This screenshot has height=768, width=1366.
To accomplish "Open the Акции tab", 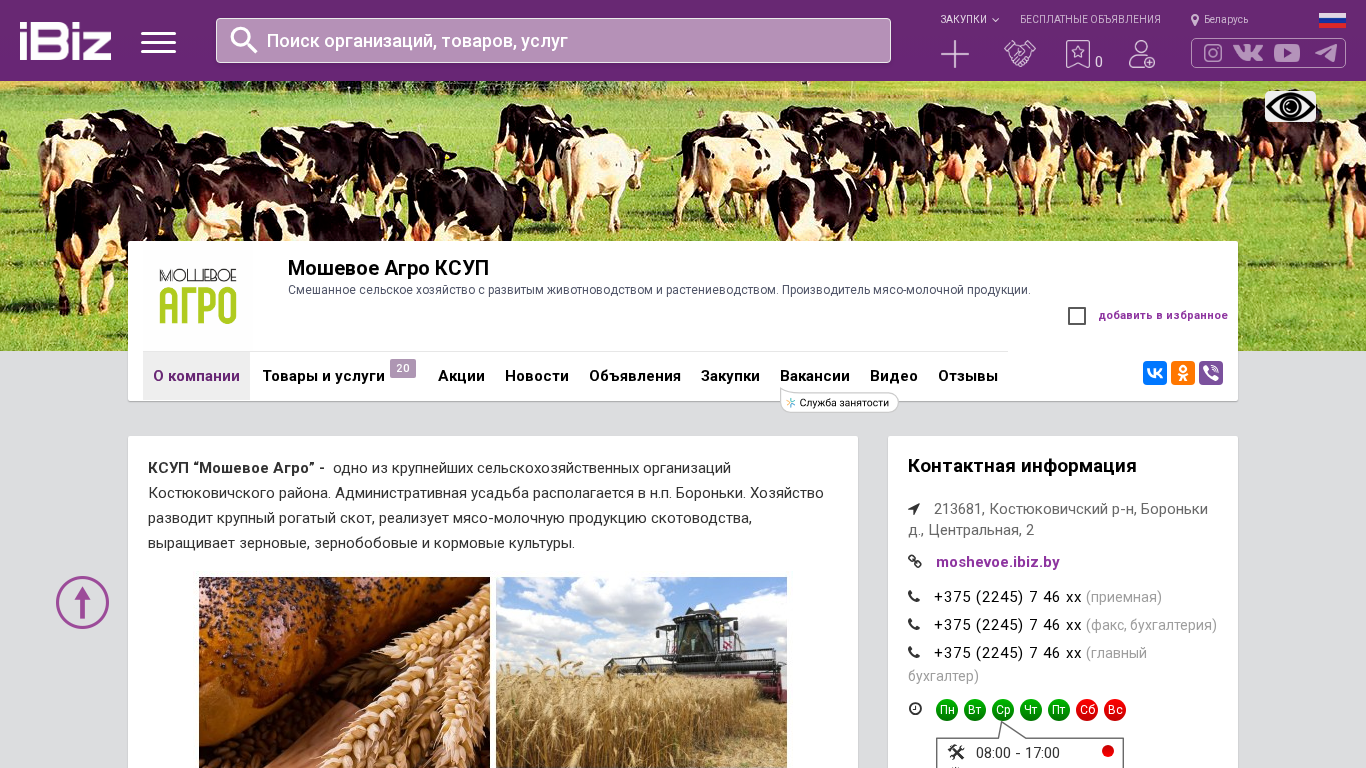I will pyautogui.click(x=461, y=376).
